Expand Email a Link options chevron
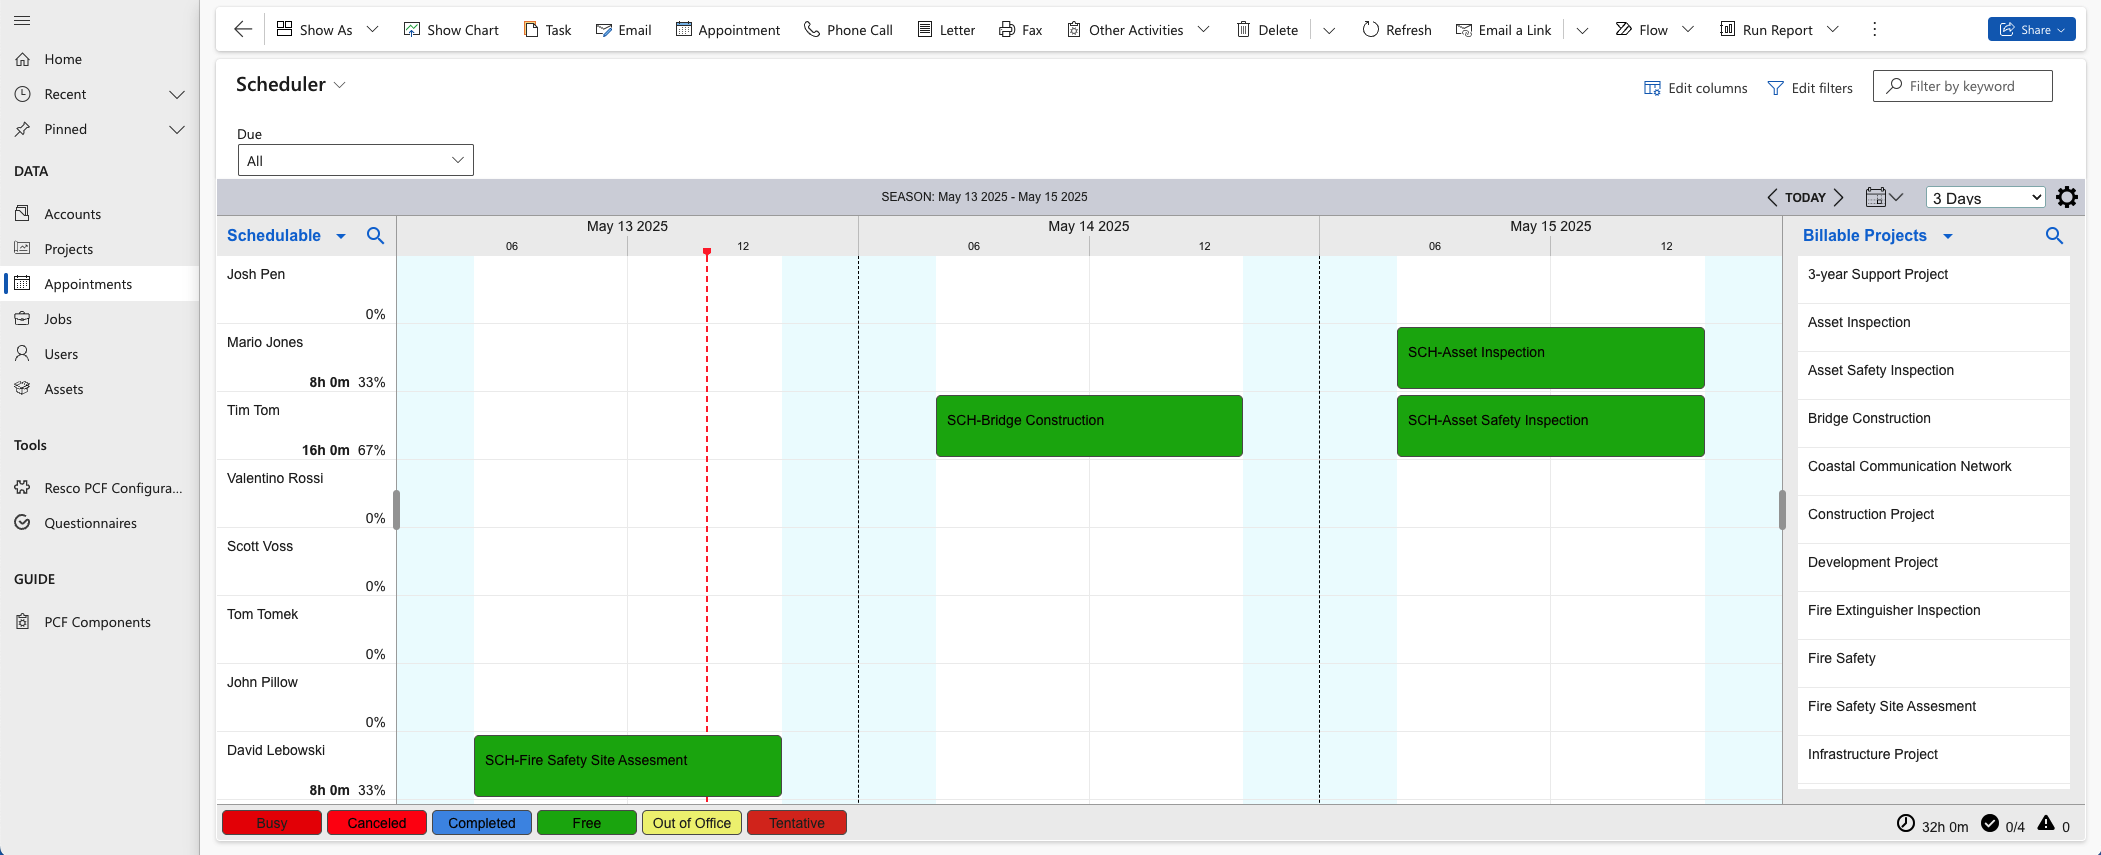Viewport: 2101px width, 855px height. pos(1582,30)
